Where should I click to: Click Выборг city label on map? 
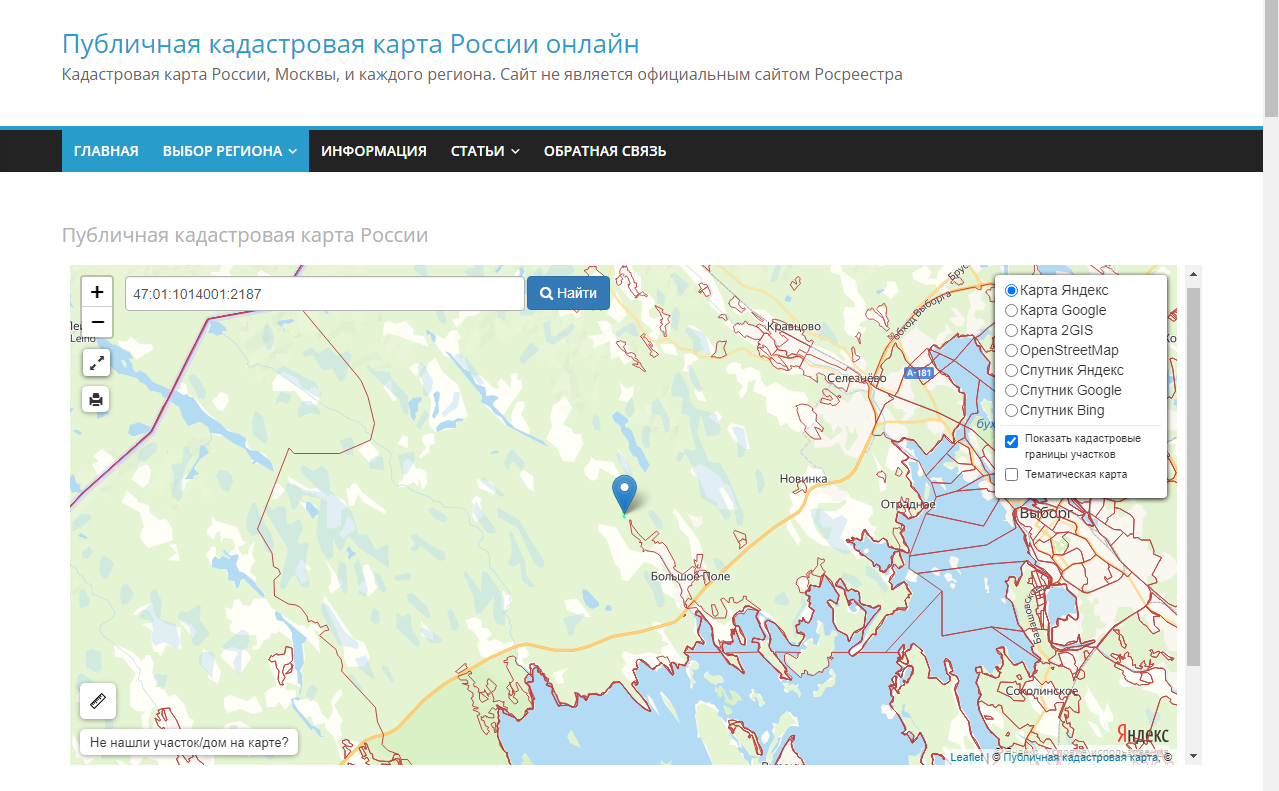pos(1046,513)
